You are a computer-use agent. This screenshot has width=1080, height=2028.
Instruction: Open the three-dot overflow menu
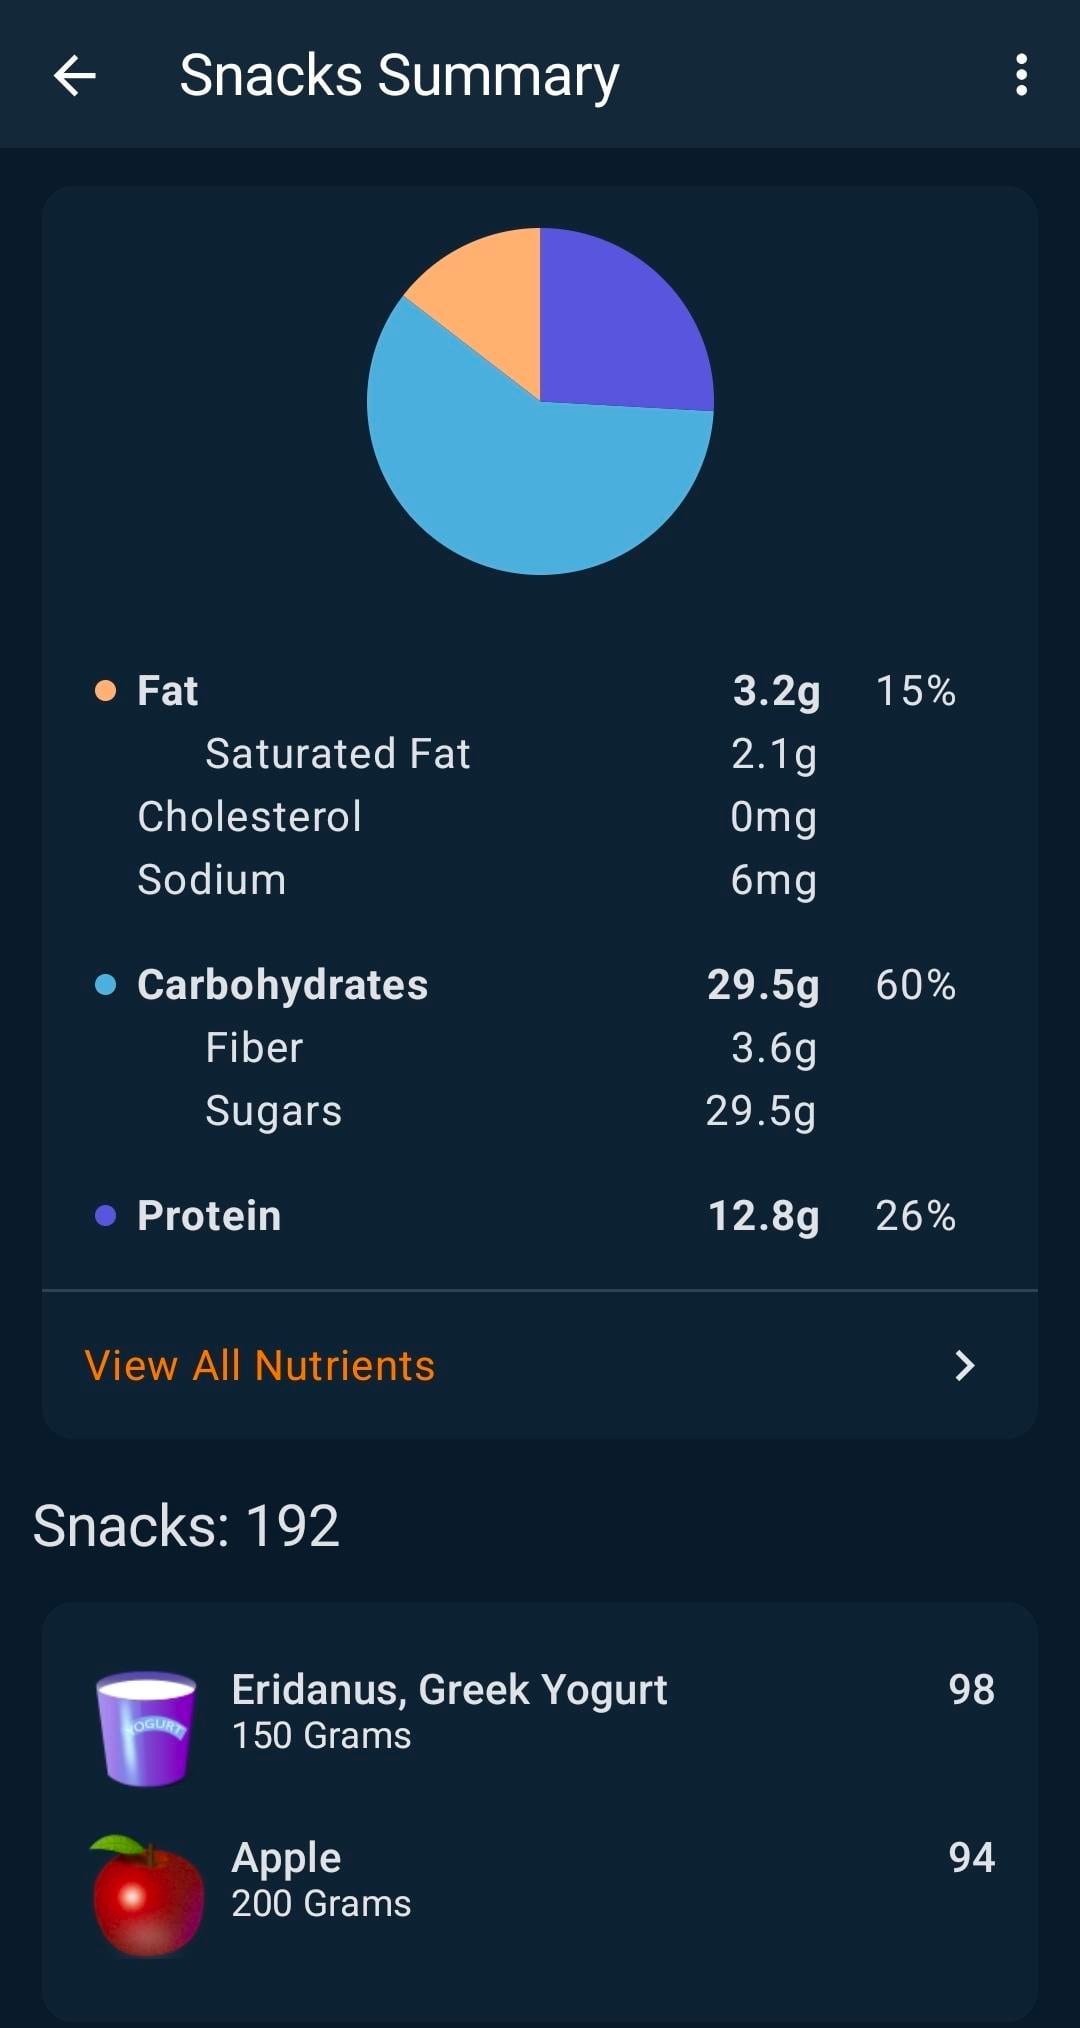[1020, 76]
